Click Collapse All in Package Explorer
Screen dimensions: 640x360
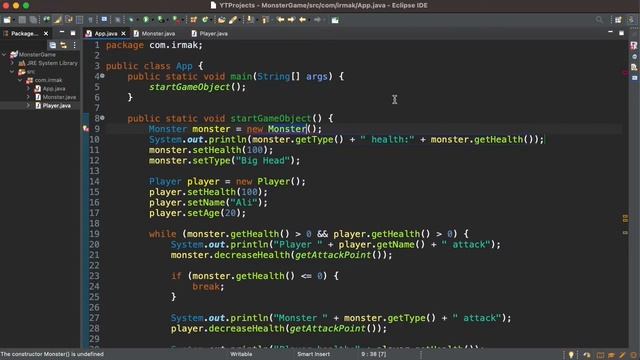(53, 45)
